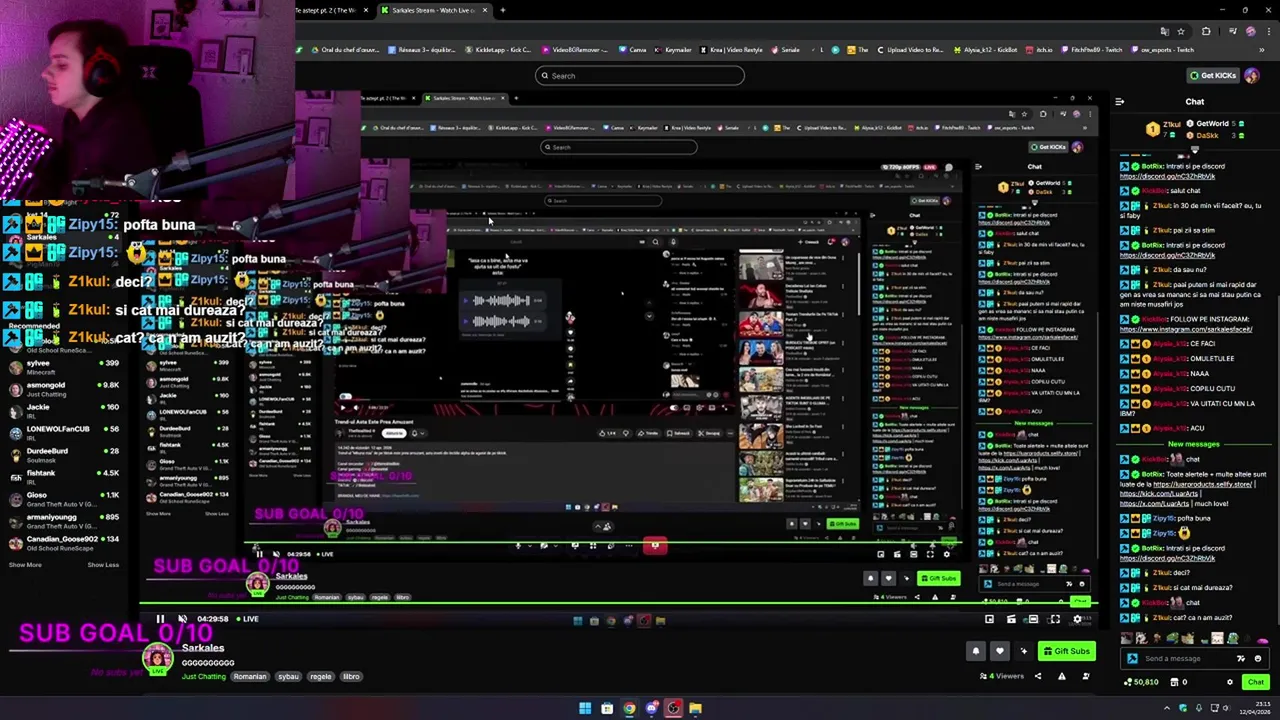Expand the hidden bookmarks chevron
Viewport: 1280px width, 720px height.
point(1264,49)
